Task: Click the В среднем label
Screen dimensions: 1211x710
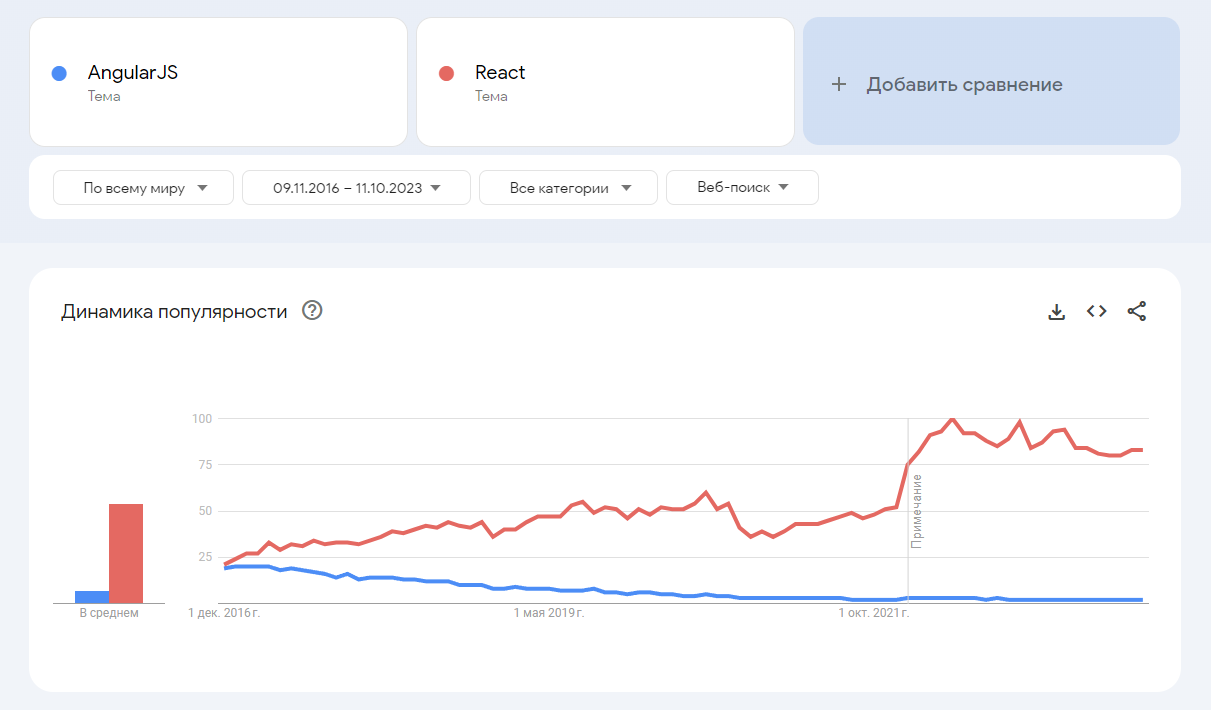Action: [x=109, y=613]
